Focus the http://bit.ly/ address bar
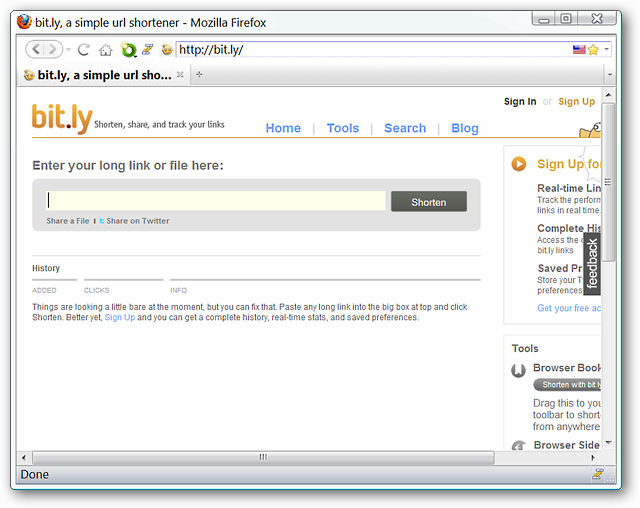The height and width of the screenshot is (508, 640). [373, 50]
